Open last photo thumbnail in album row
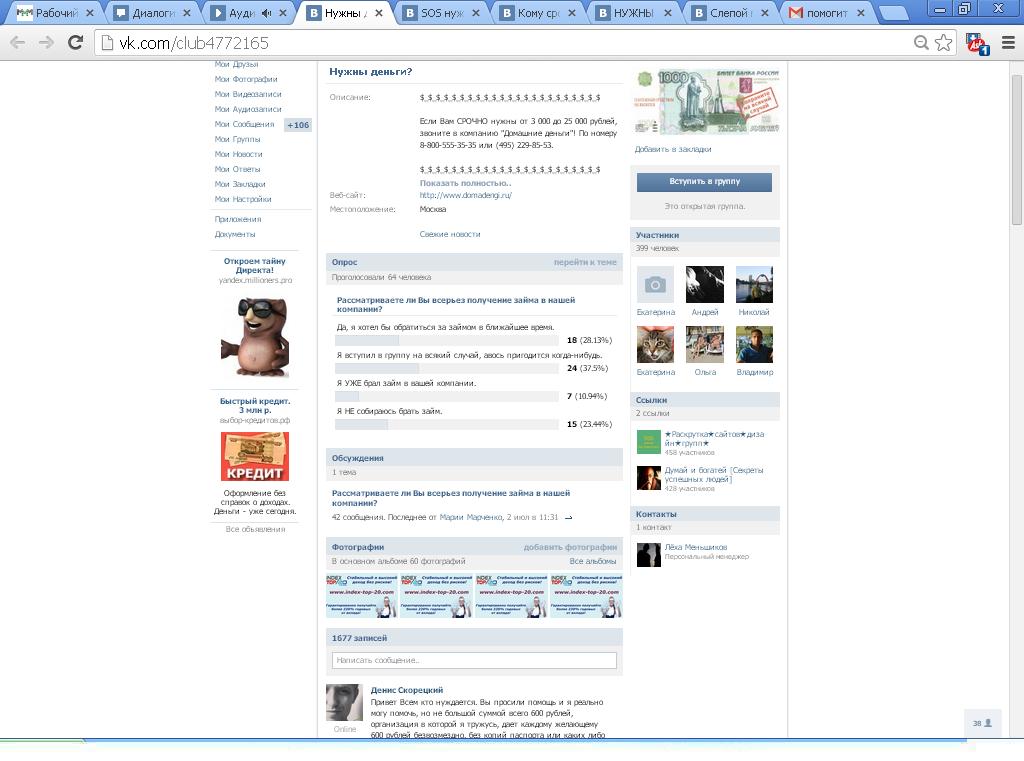 click(586, 596)
